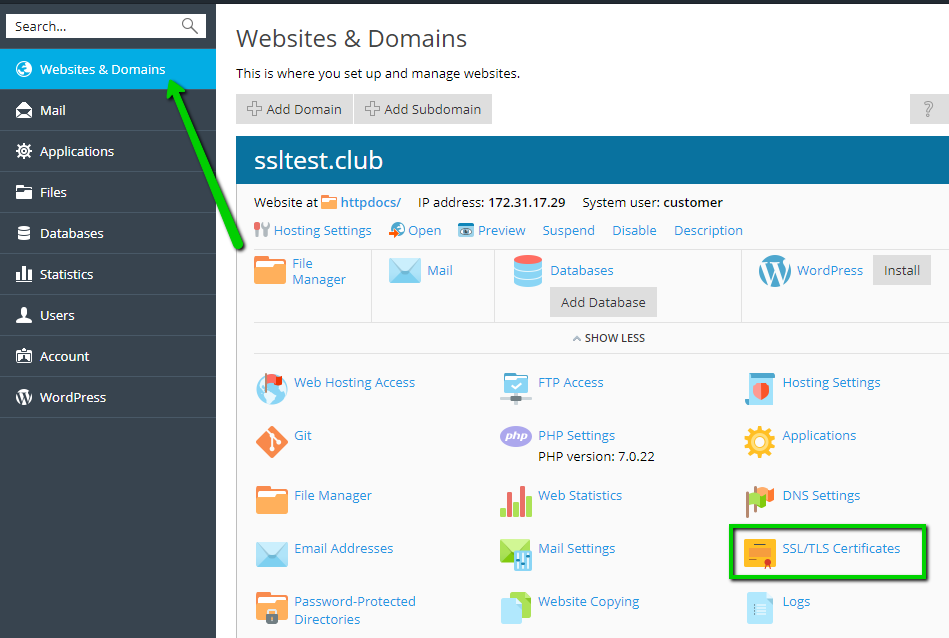Select Statistics from the sidebar menu
This screenshot has width=949, height=638.
coord(66,274)
